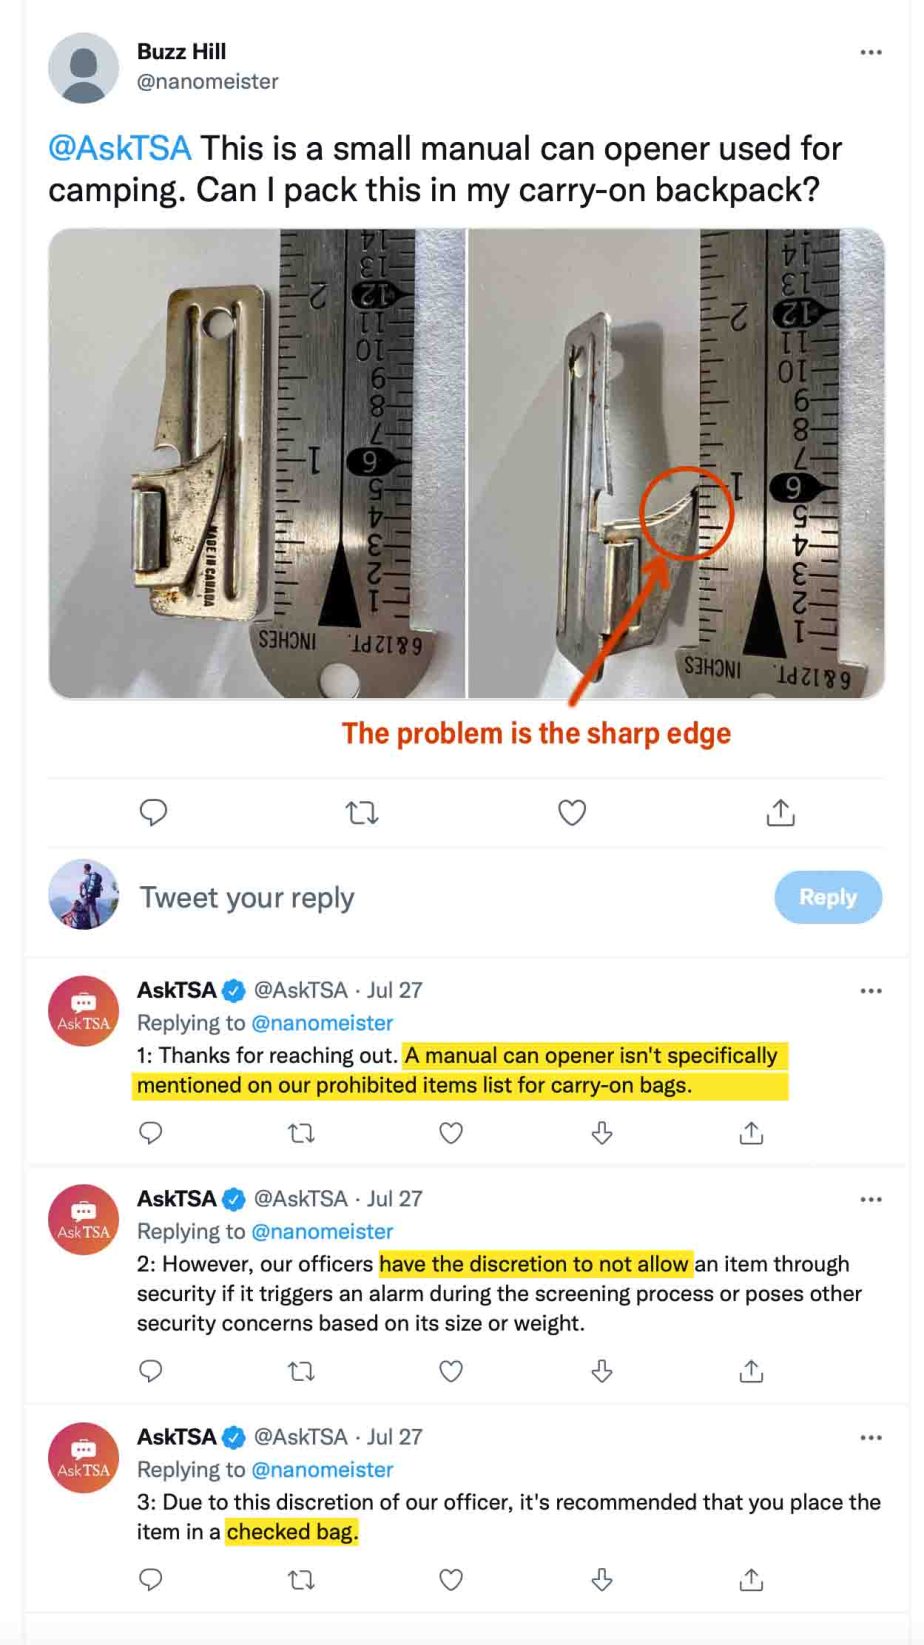Open the @AskTSA mention link in tweet
924x1645 pixels.
tap(119, 149)
